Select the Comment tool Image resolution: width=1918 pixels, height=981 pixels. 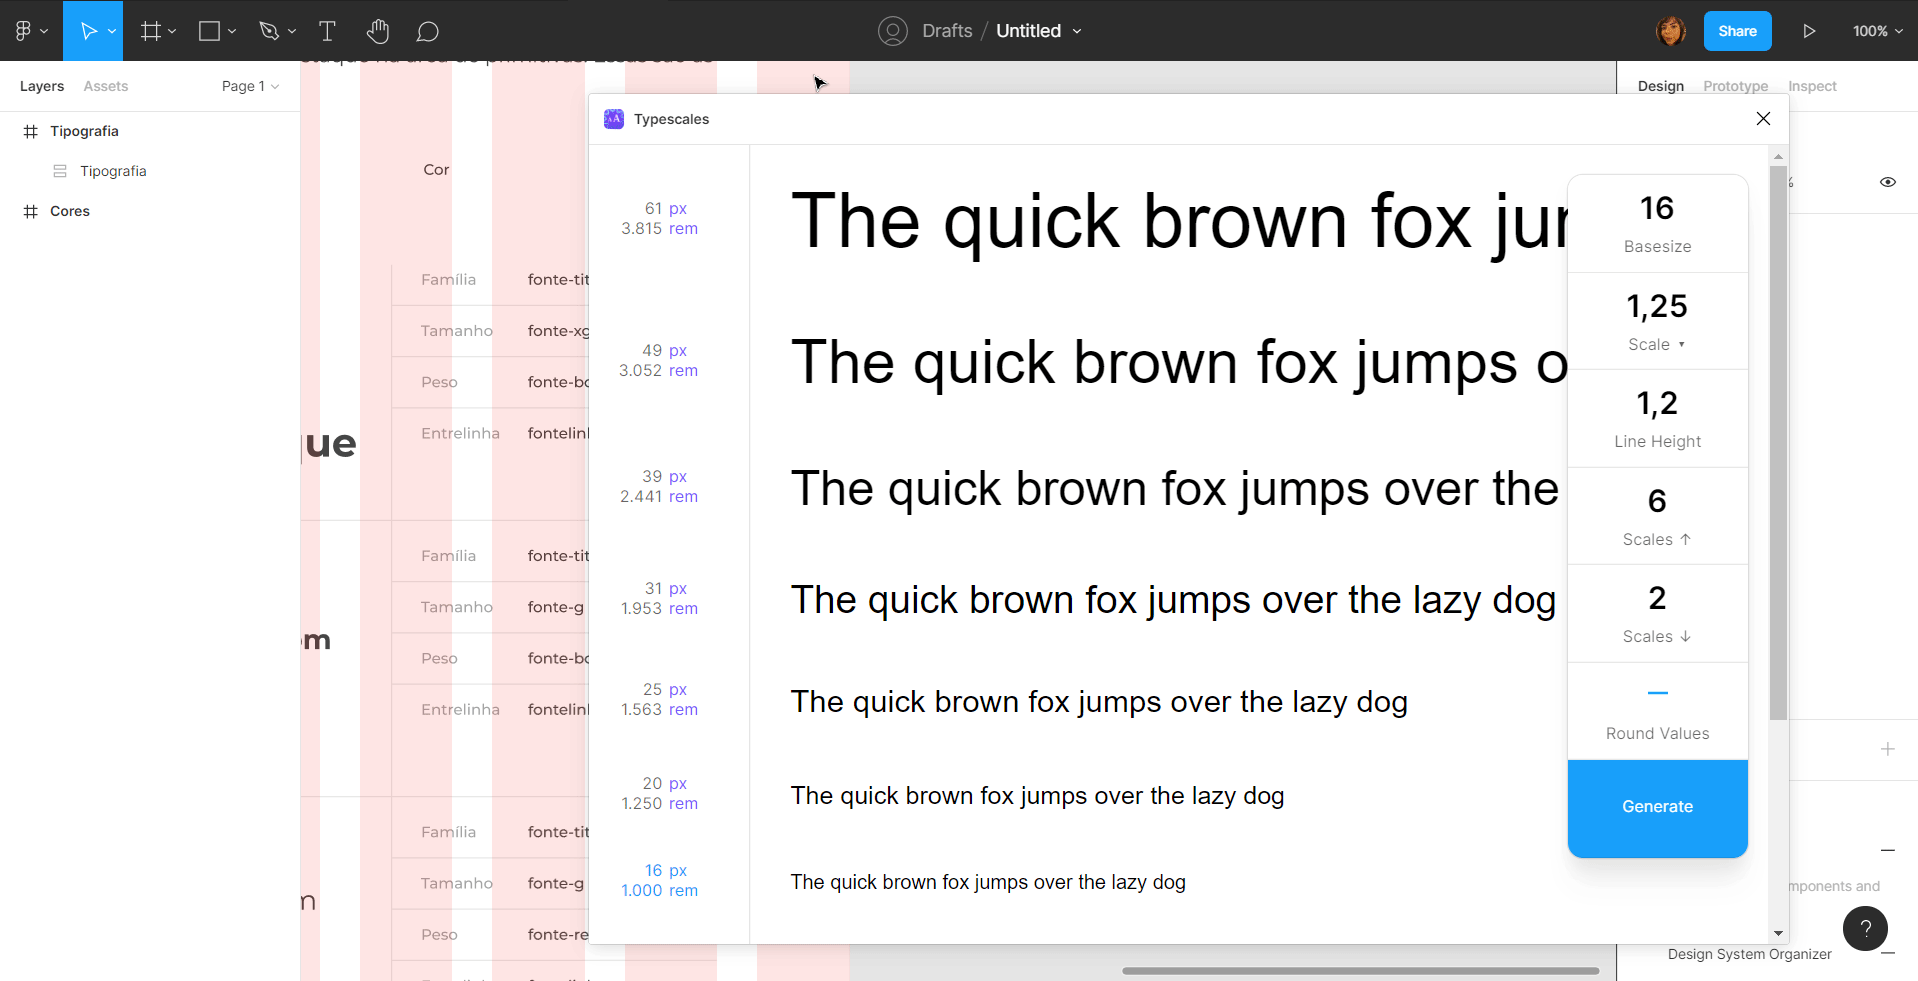pos(427,32)
